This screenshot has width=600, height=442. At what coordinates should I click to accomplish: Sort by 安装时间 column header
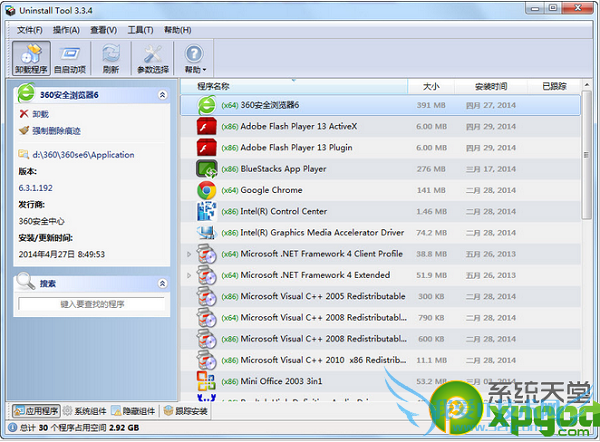point(491,86)
